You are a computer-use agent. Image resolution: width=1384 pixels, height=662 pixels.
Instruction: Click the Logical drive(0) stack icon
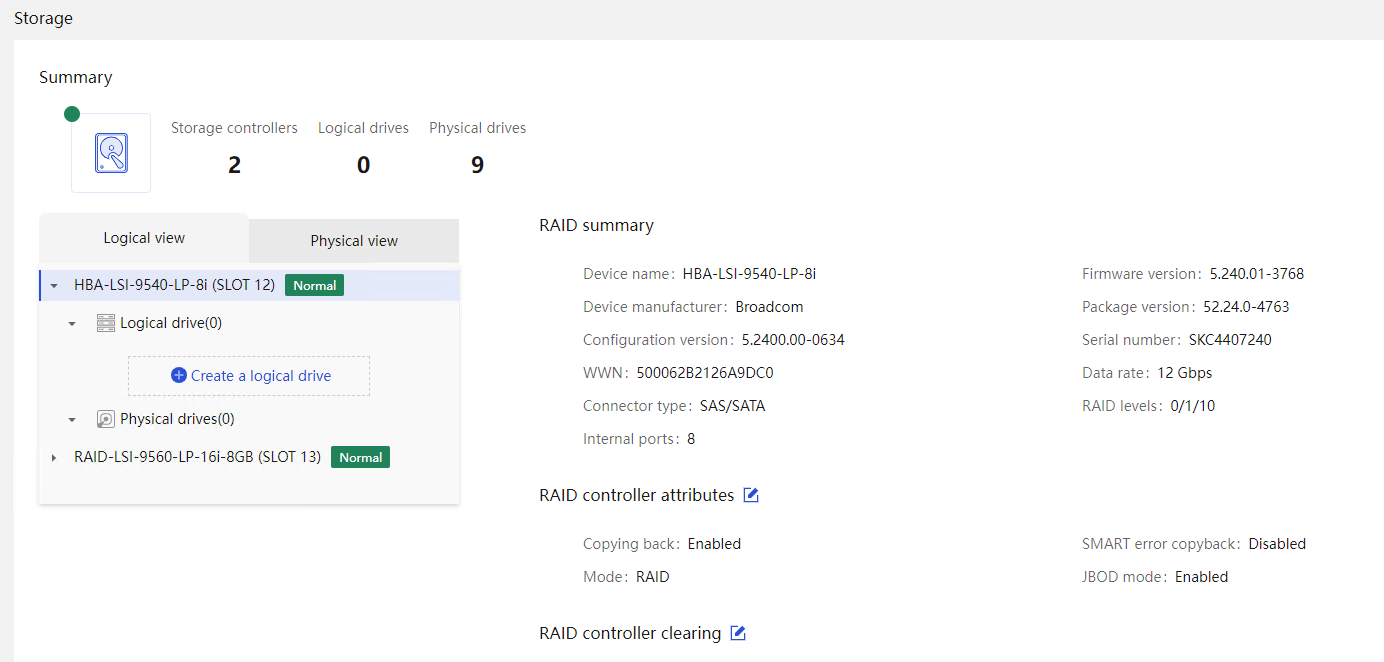[105, 323]
